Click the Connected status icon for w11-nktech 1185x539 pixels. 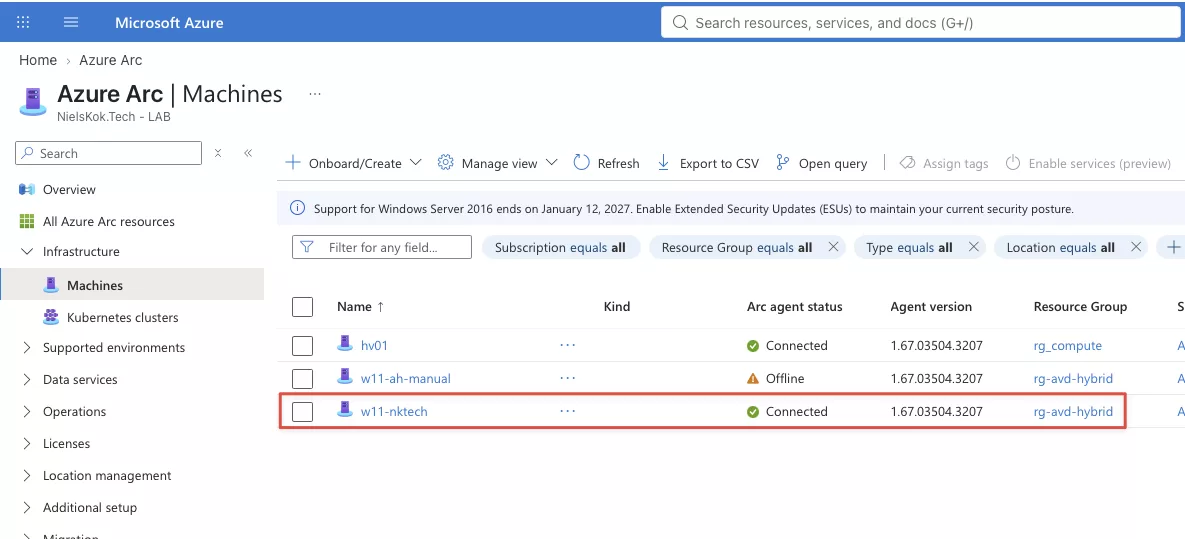point(753,412)
